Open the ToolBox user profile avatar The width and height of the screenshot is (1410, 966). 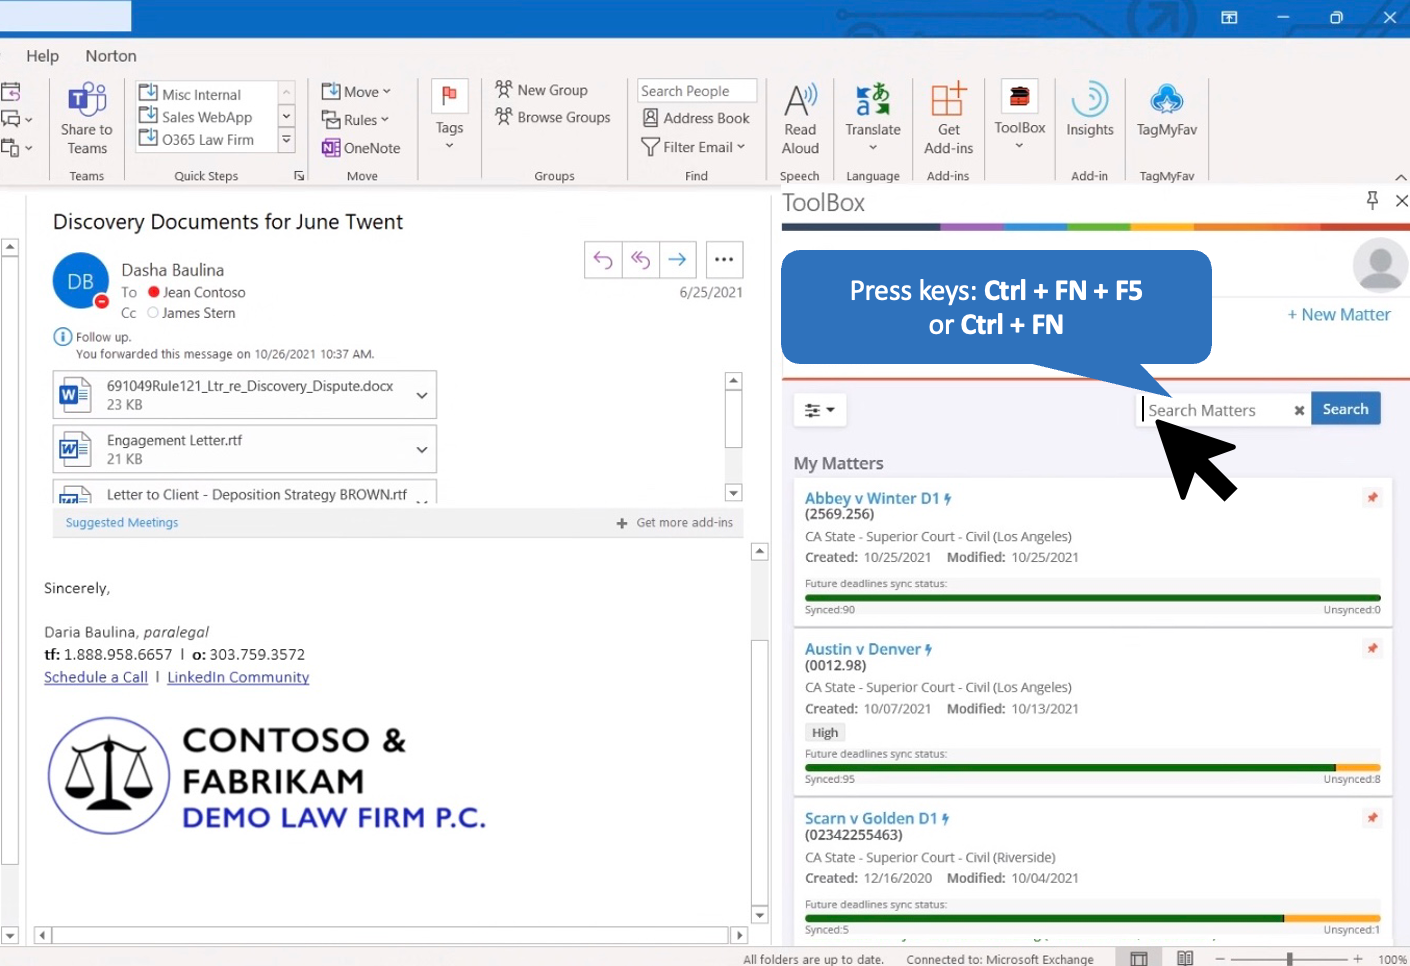click(1380, 266)
